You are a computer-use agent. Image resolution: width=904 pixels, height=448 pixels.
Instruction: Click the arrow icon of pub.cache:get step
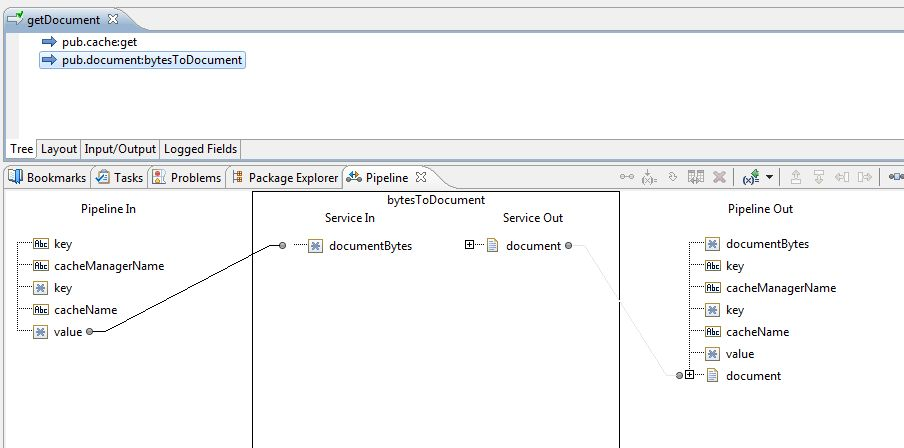pyautogui.click(x=50, y=42)
